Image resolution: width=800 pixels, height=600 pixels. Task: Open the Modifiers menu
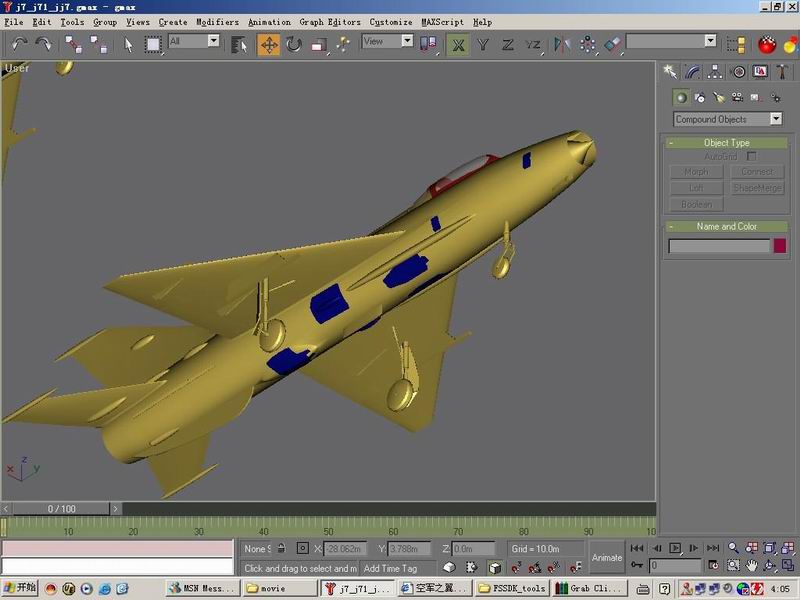pos(217,22)
